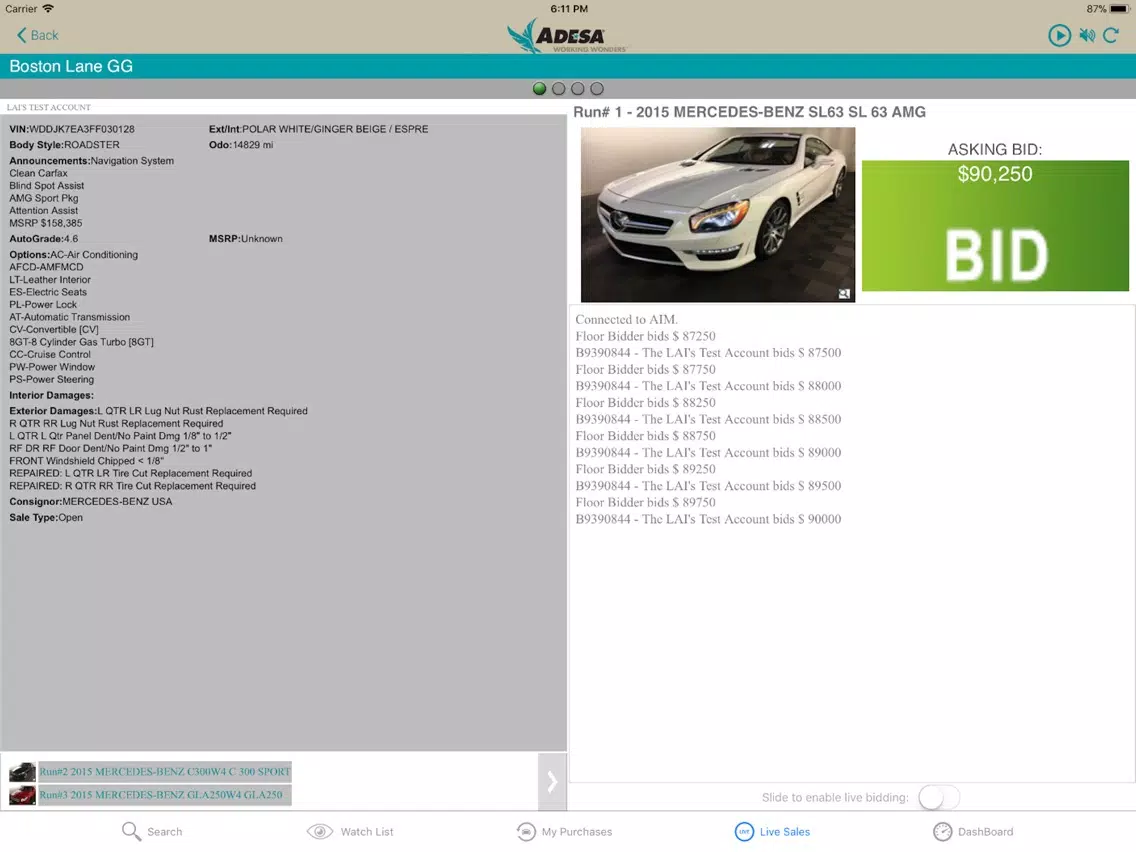
Task: Place a bid with the green BID button
Action: pos(995,226)
